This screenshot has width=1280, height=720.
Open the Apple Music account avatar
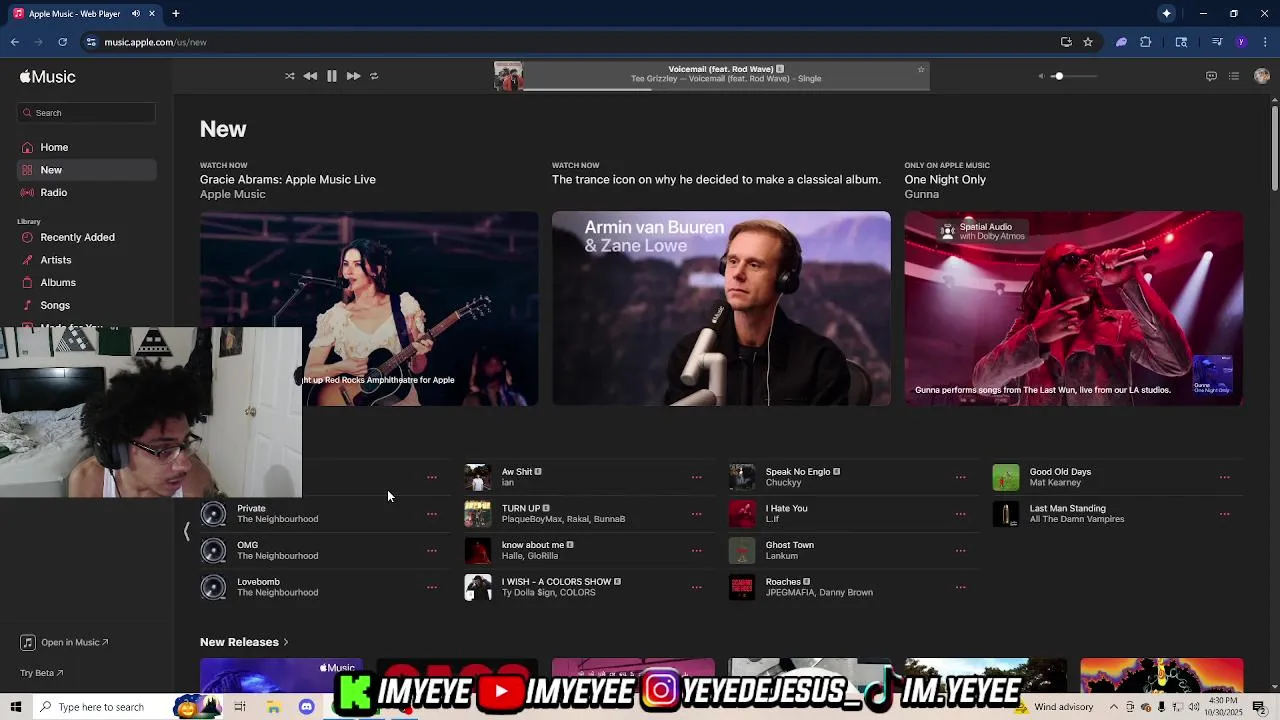tap(1261, 76)
